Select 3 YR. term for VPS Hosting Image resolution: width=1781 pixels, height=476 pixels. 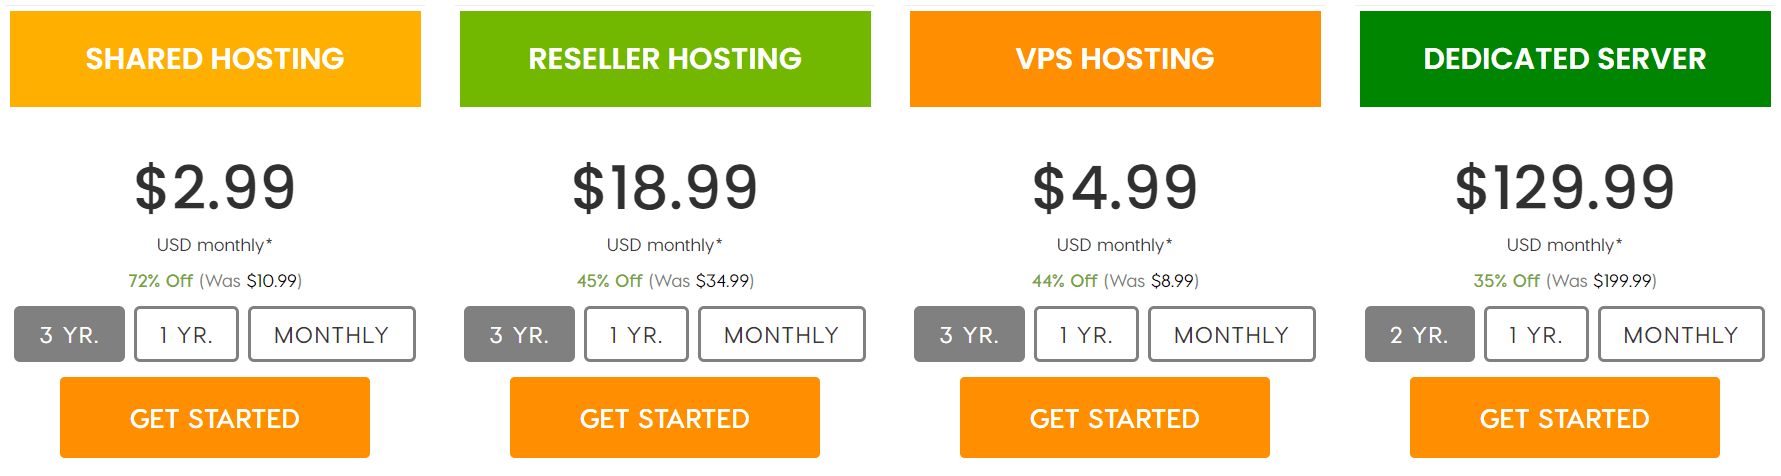[x=969, y=334]
